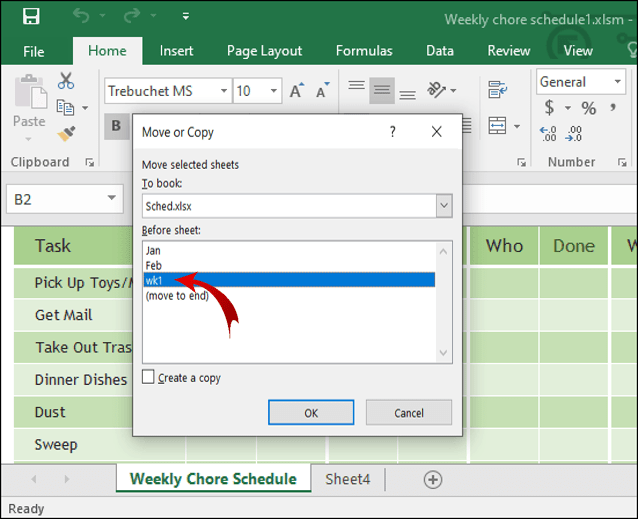Click the next sheet navigation arrow
638x519 pixels.
click(66, 479)
